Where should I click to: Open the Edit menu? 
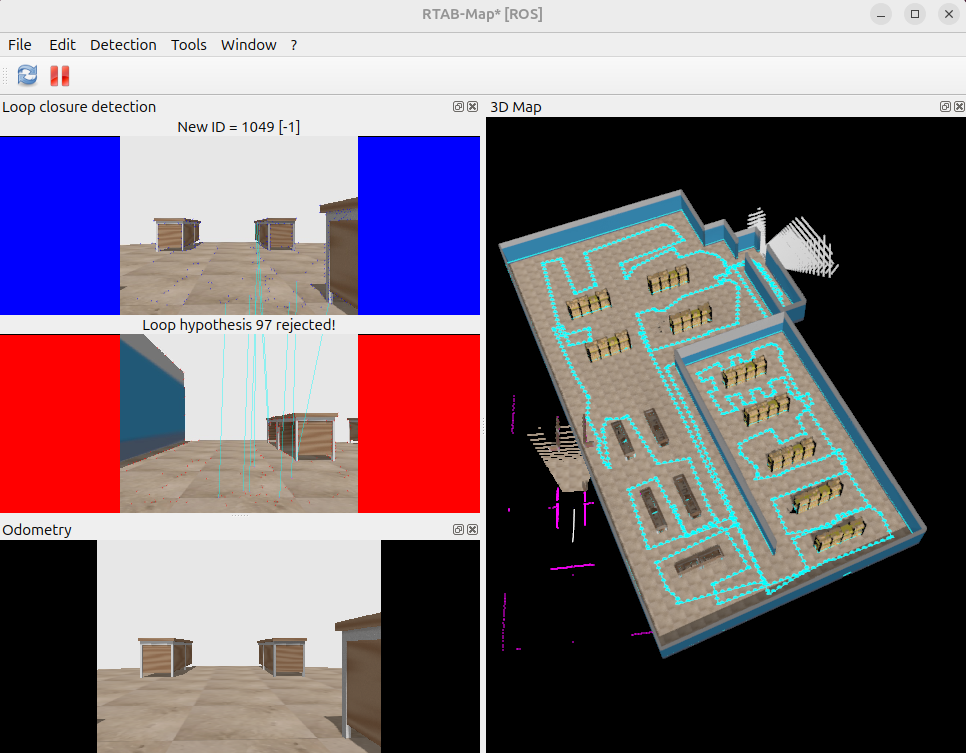62,45
